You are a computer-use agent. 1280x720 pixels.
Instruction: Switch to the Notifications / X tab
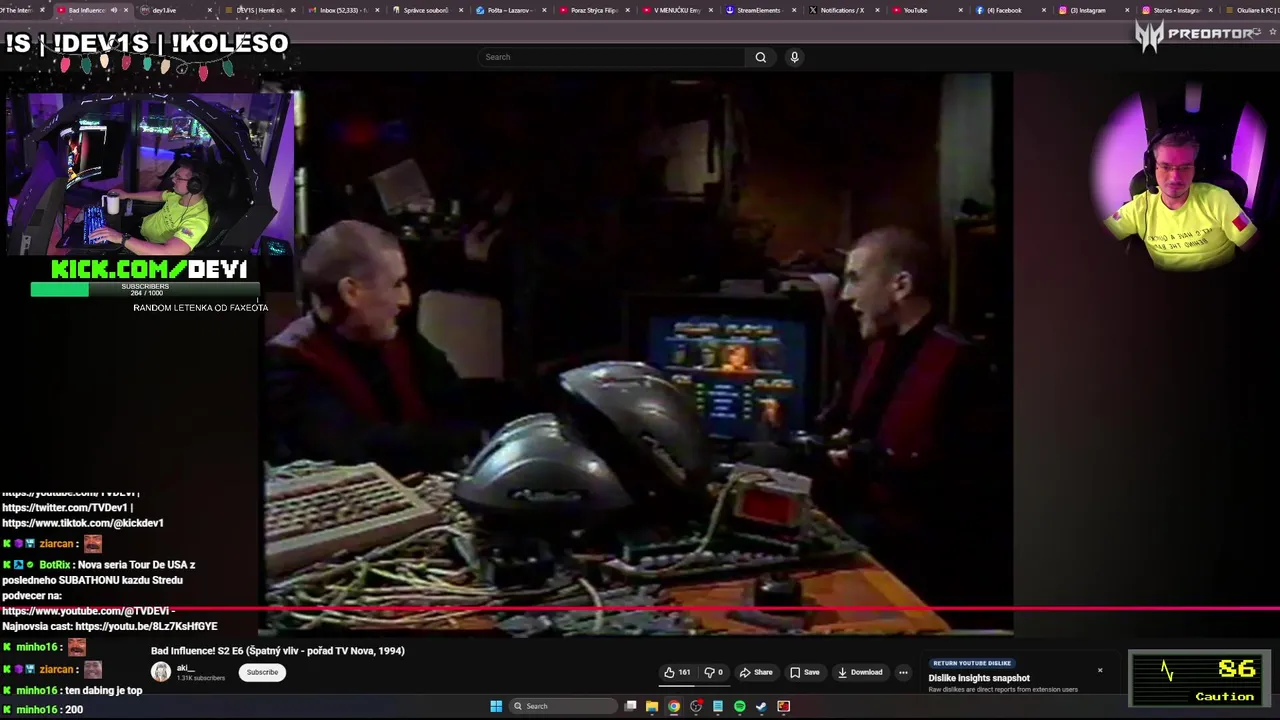pyautogui.click(x=843, y=10)
